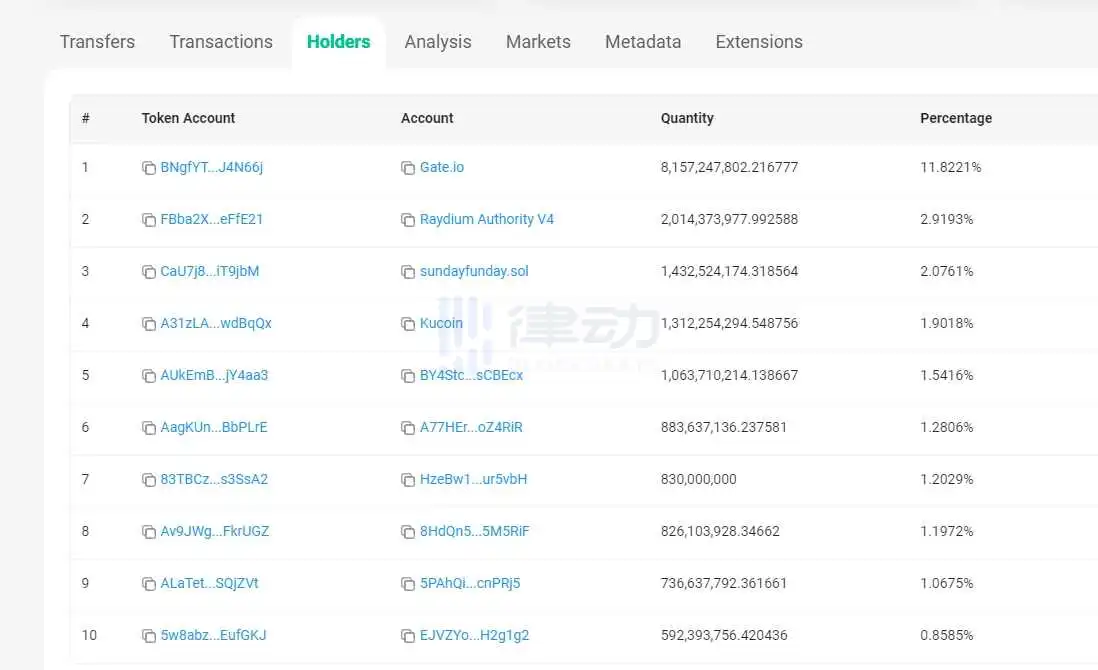Screen dimensions: 1098x670
Task: Select quantity 8,157,247,802.216777
Action: pyautogui.click(x=729, y=167)
